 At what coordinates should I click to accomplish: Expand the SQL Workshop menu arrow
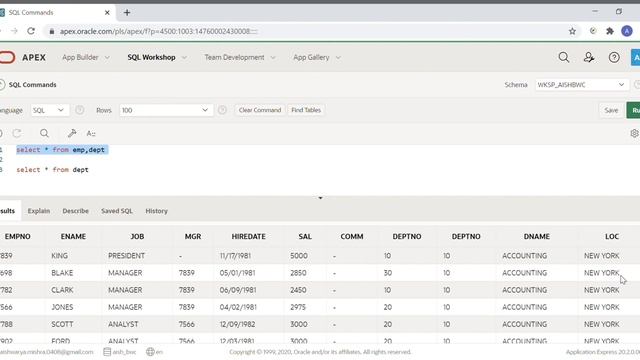pyautogui.click(x=184, y=58)
